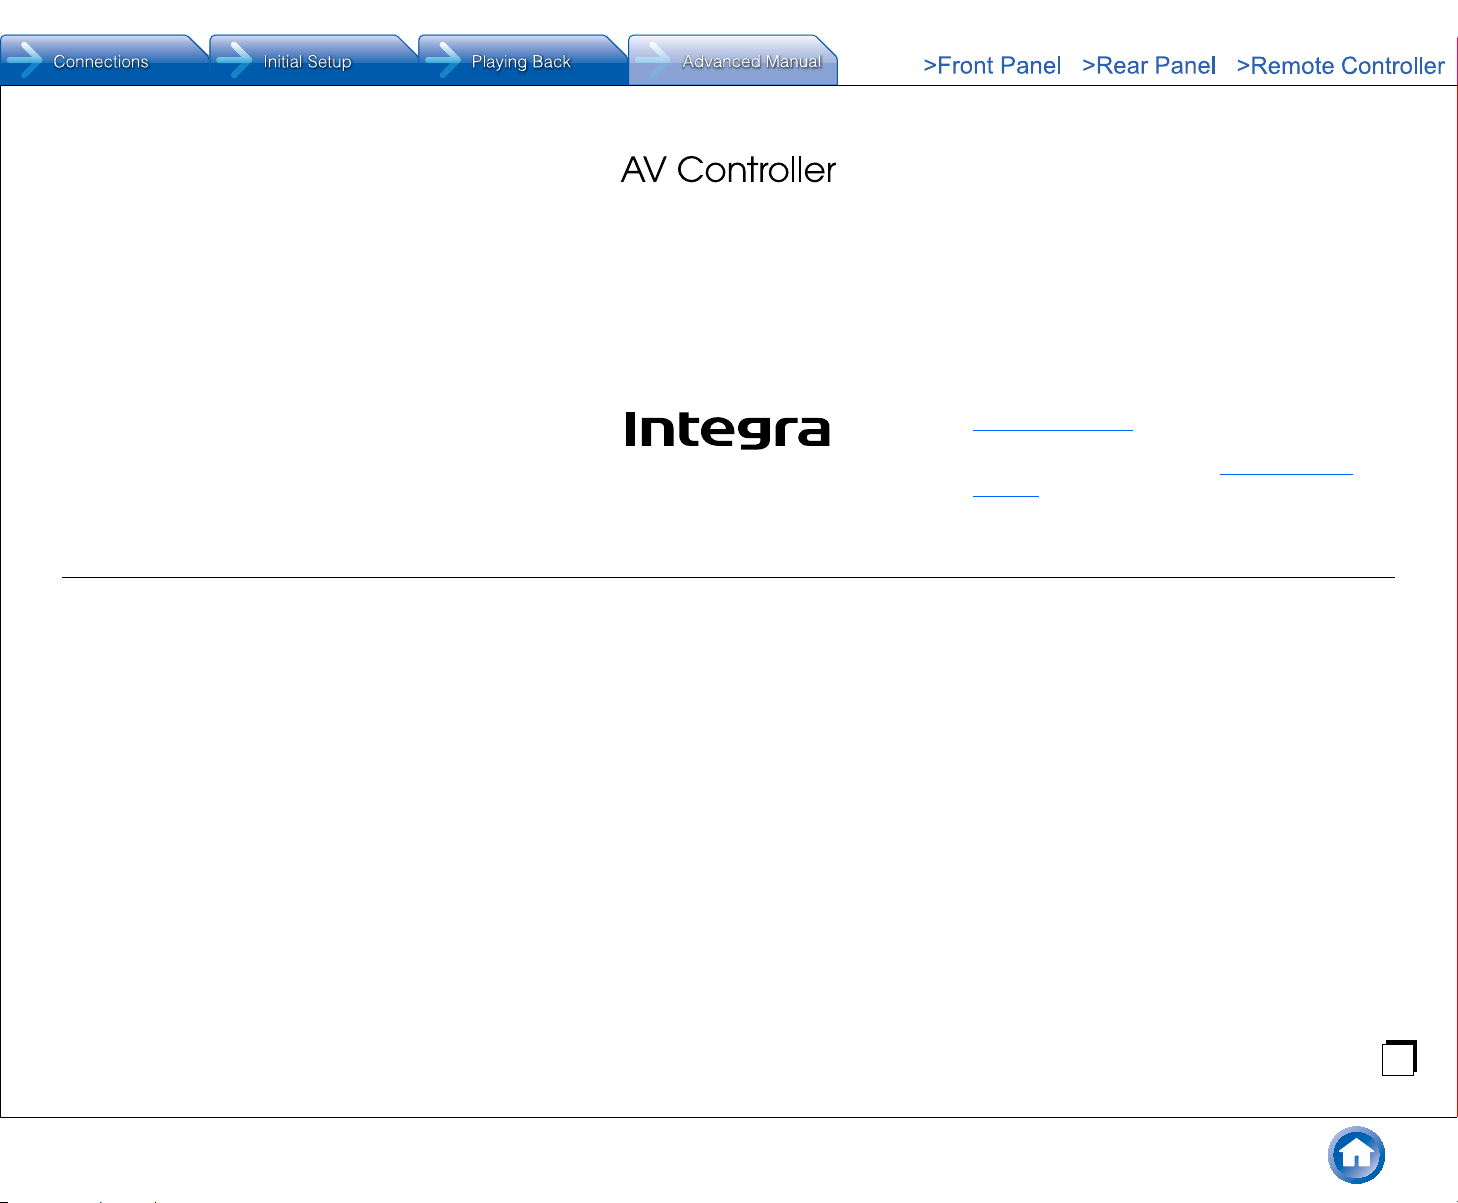Go to the Playing Back tab

point(522,61)
